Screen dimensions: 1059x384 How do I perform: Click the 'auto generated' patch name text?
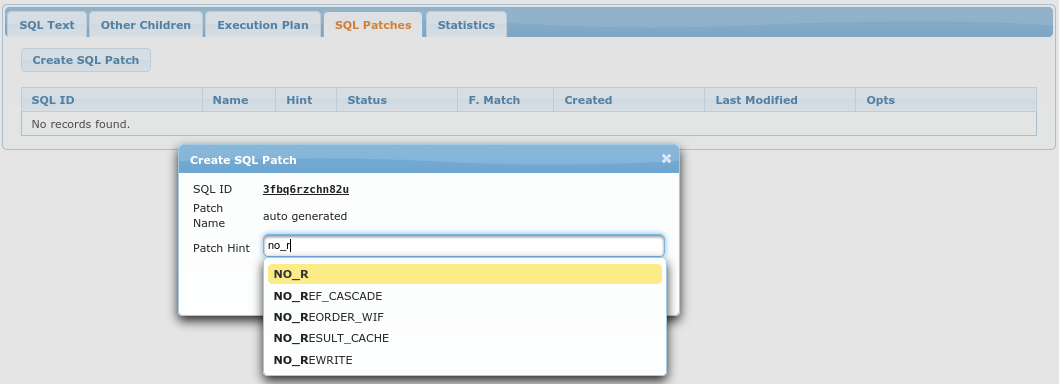coord(305,216)
